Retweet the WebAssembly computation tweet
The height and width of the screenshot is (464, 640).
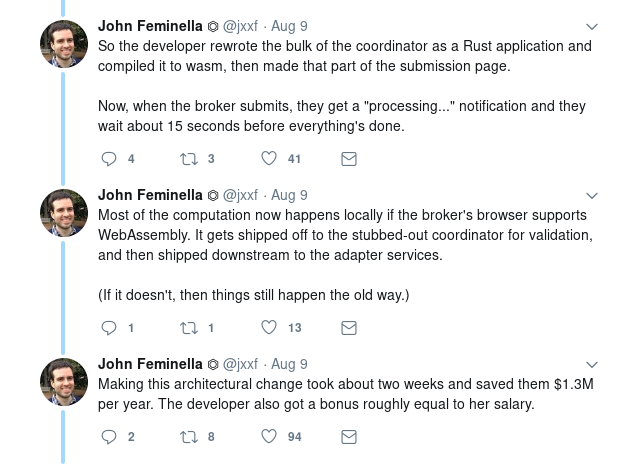[188, 327]
